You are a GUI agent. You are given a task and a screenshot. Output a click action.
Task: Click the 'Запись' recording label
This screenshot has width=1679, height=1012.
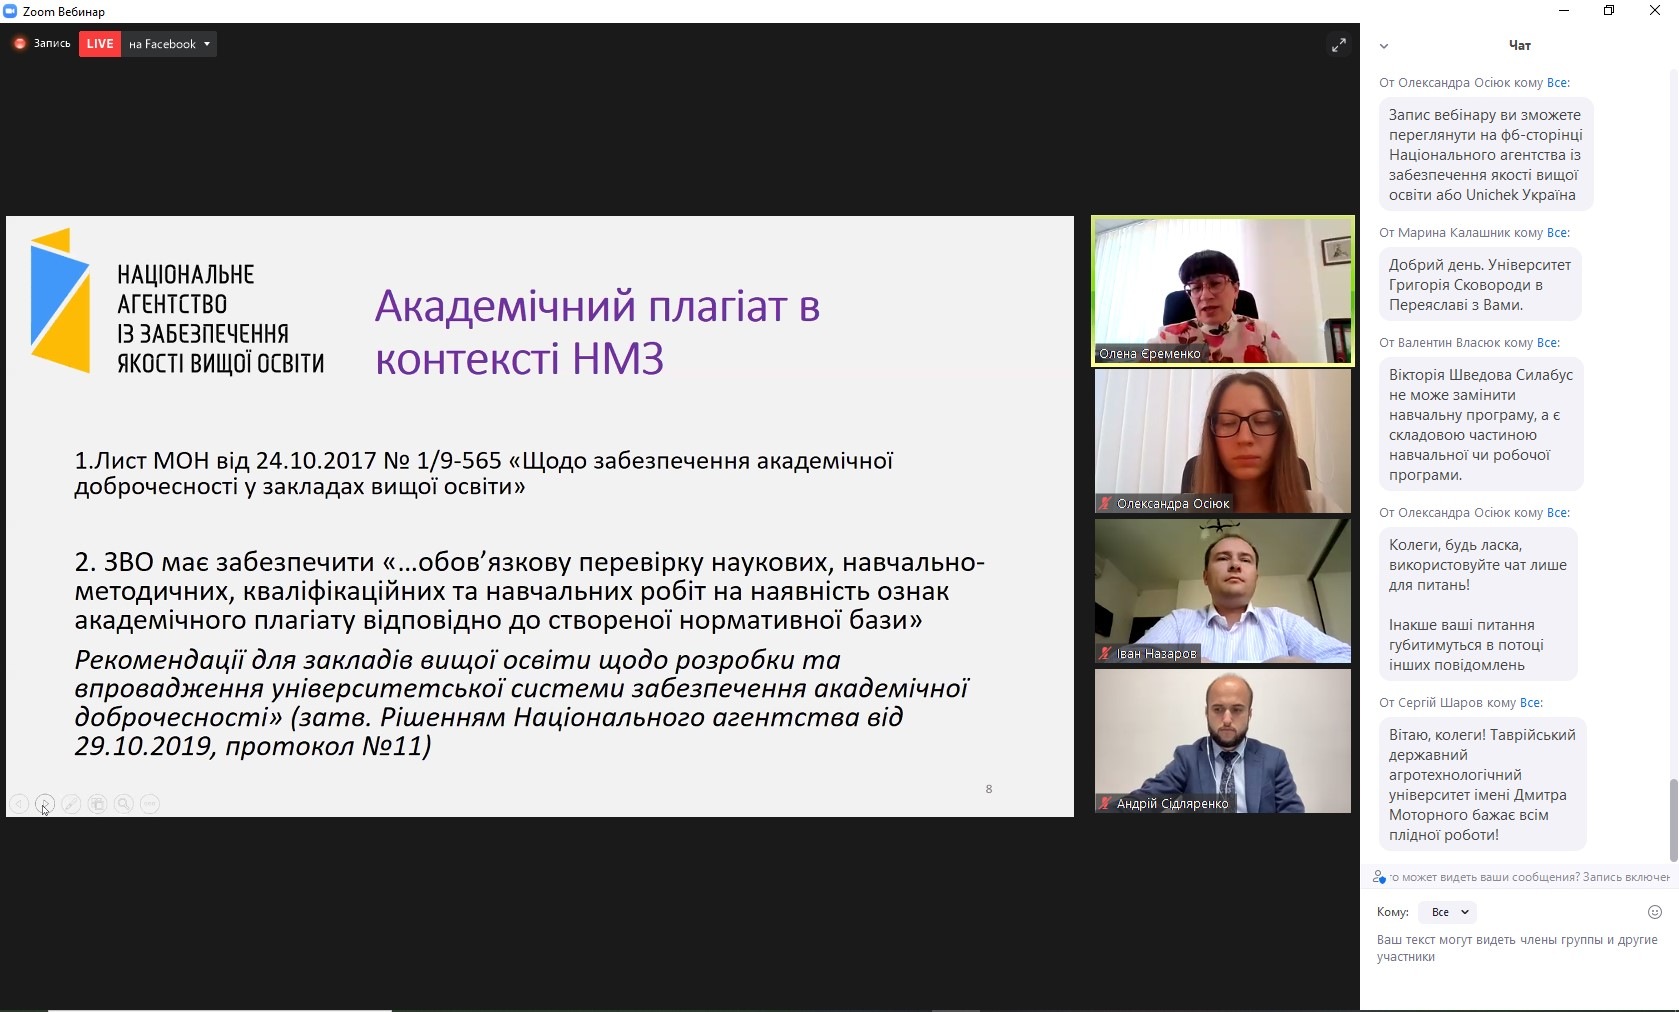52,44
